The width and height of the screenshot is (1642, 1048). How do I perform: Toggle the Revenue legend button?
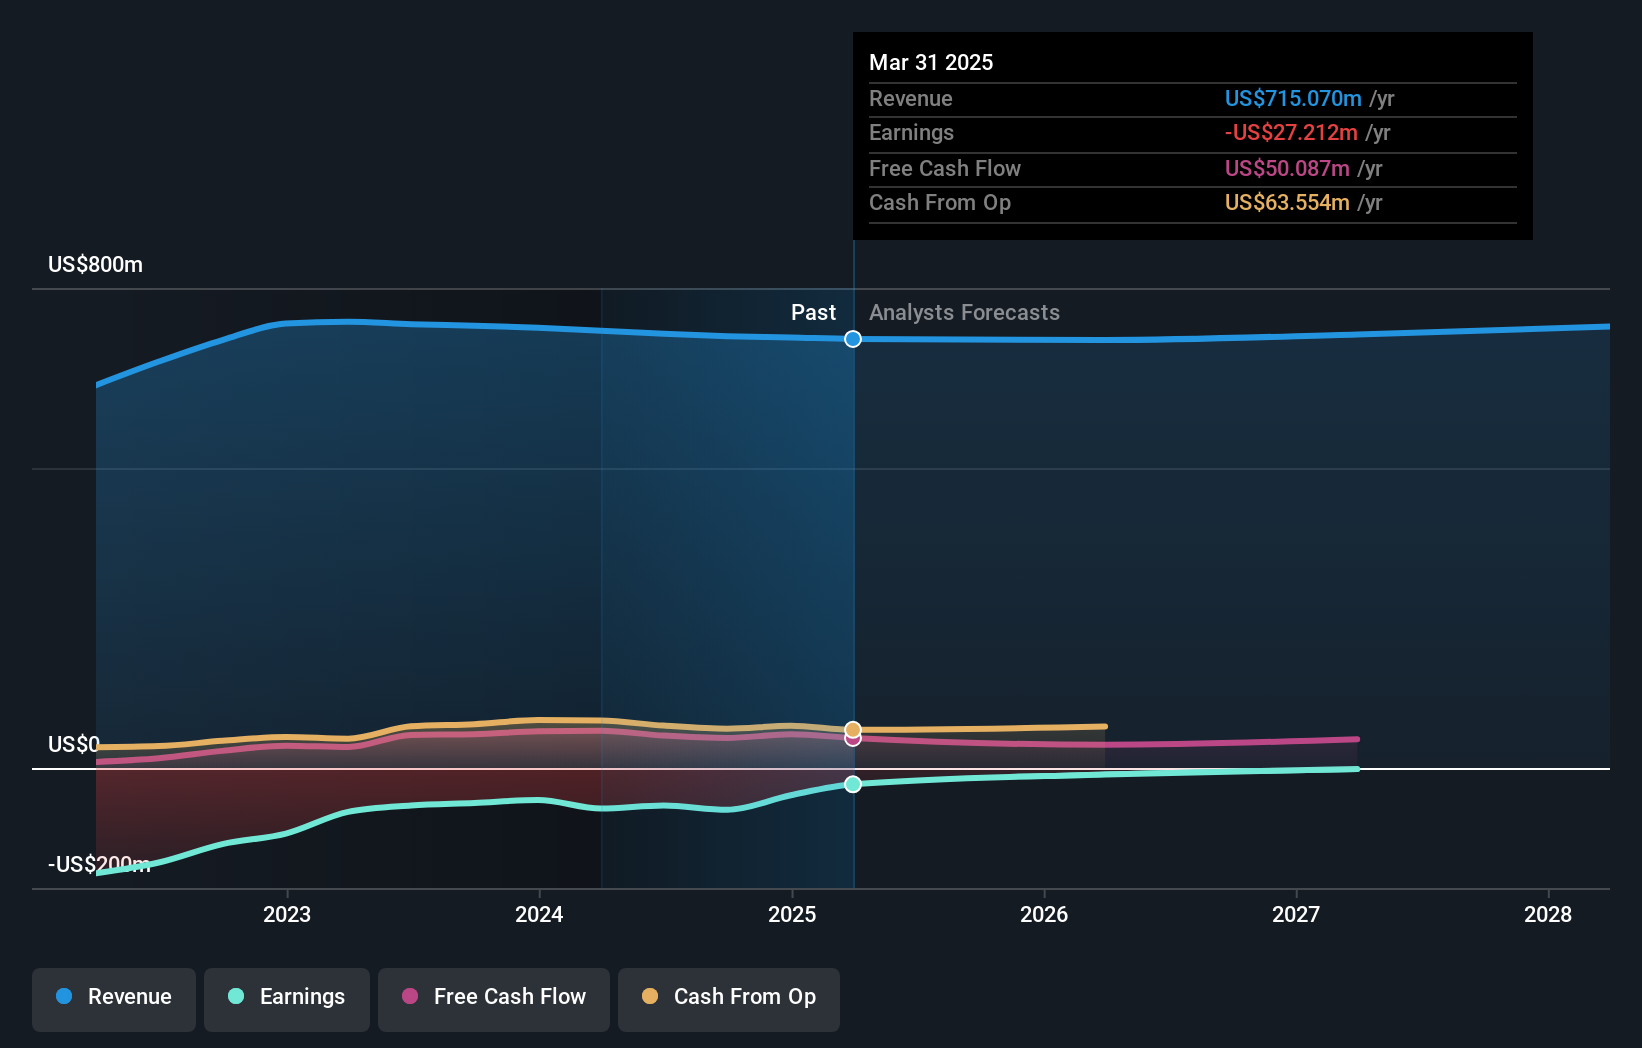114,999
